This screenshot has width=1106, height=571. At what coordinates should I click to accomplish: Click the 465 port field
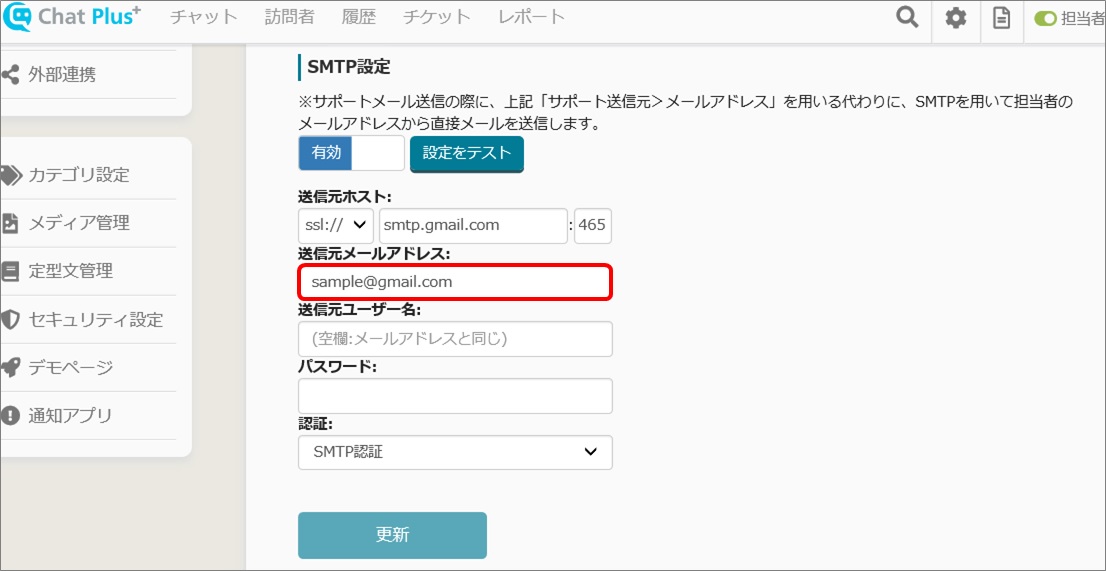(592, 226)
